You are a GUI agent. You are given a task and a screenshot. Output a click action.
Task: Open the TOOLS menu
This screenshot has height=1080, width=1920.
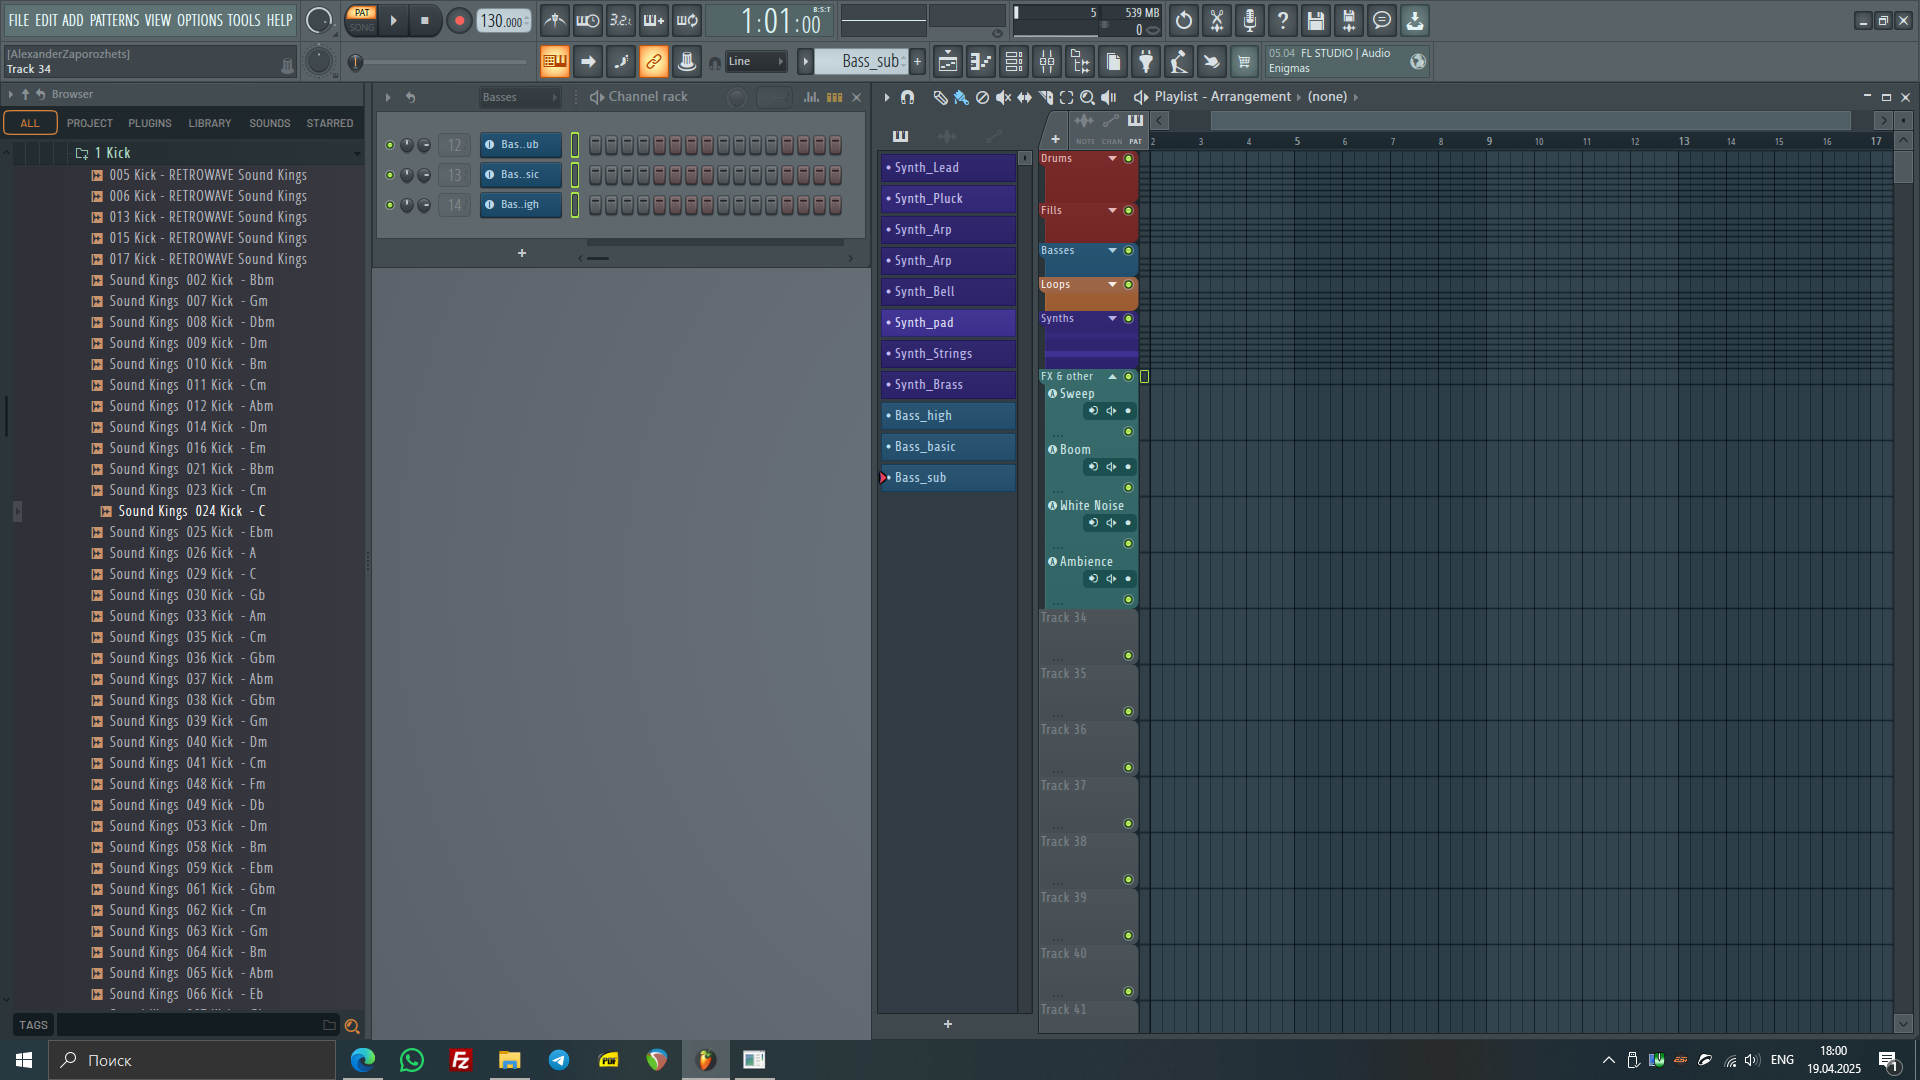click(x=244, y=20)
